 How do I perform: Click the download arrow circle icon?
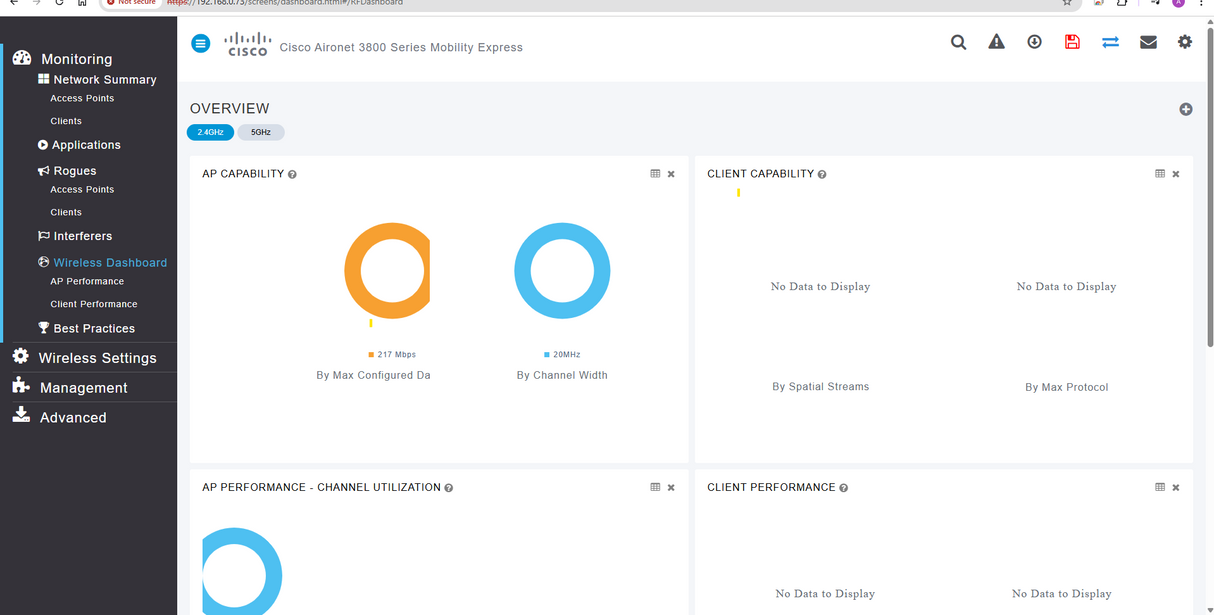(1034, 42)
